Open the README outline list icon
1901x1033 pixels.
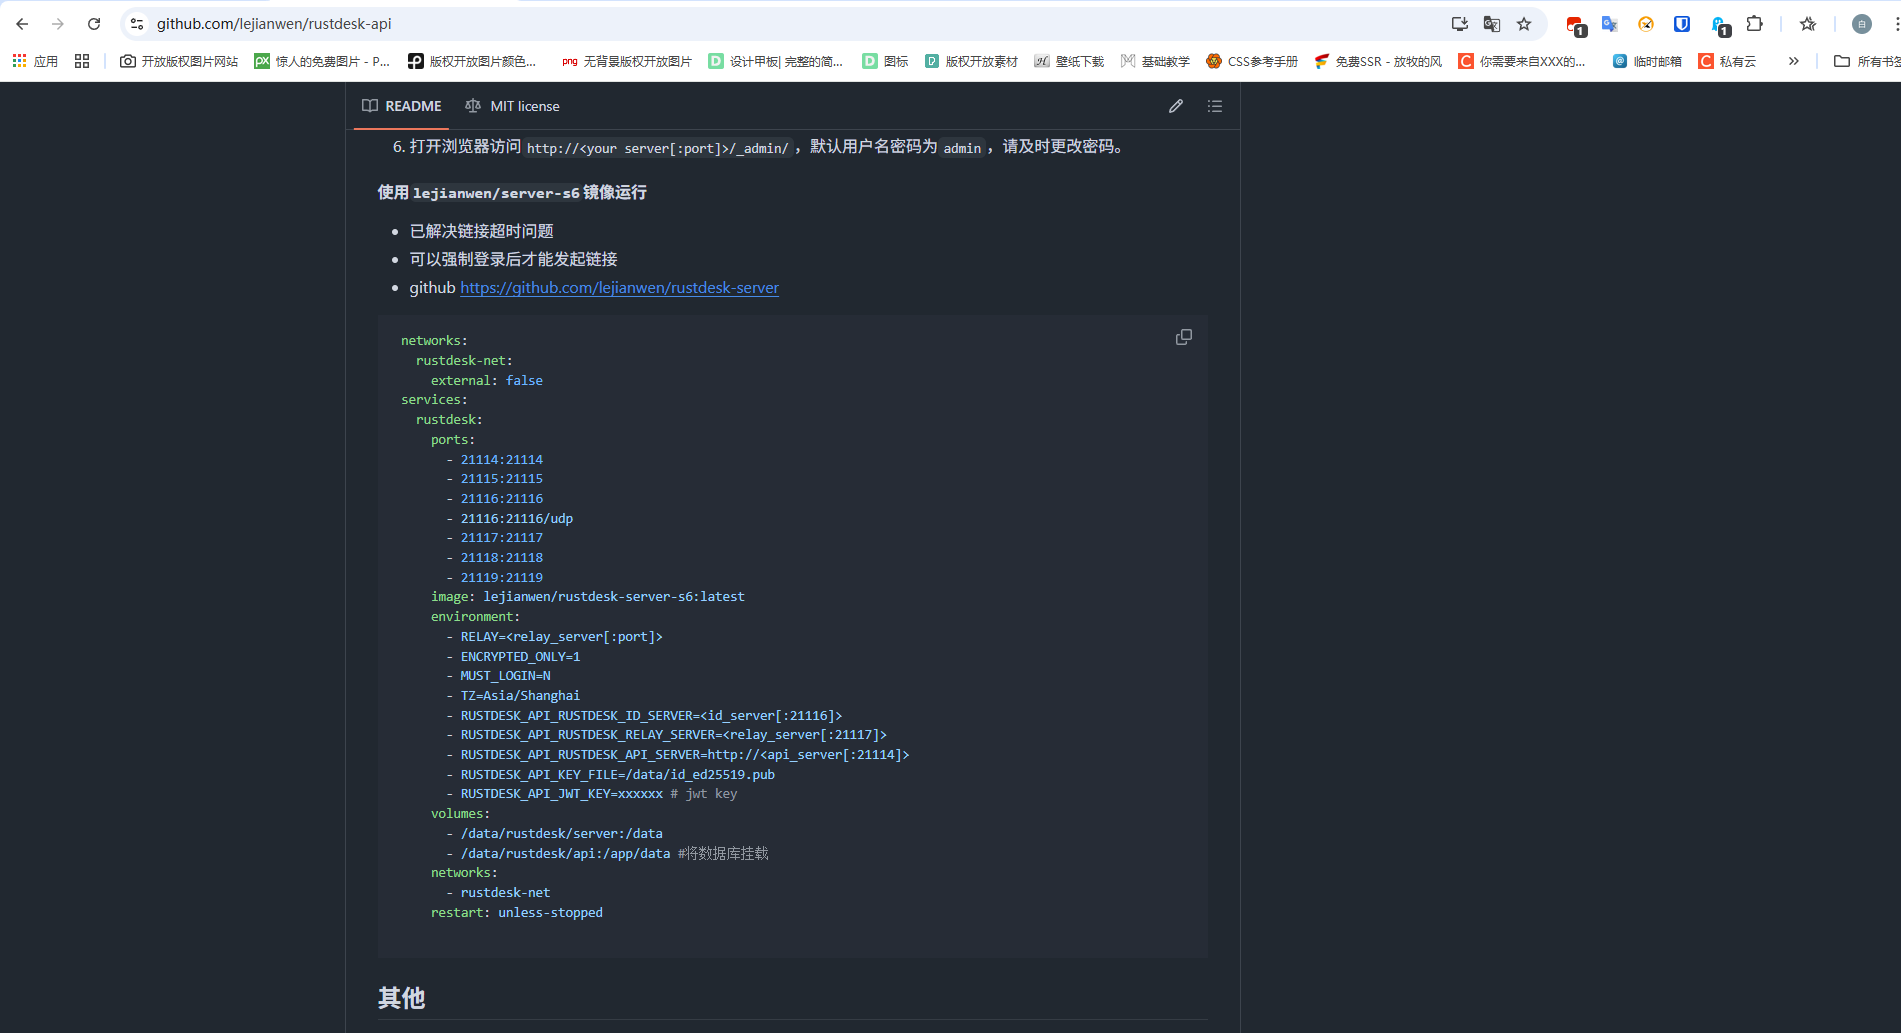pos(1215,106)
